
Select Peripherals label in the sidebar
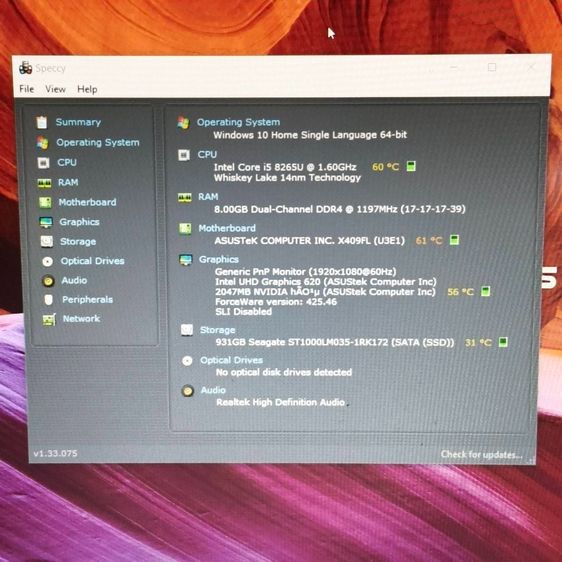(87, 300)
